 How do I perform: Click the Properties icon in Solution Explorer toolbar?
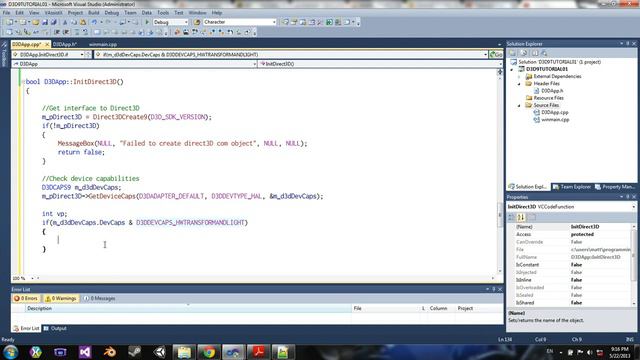[513, 53]
